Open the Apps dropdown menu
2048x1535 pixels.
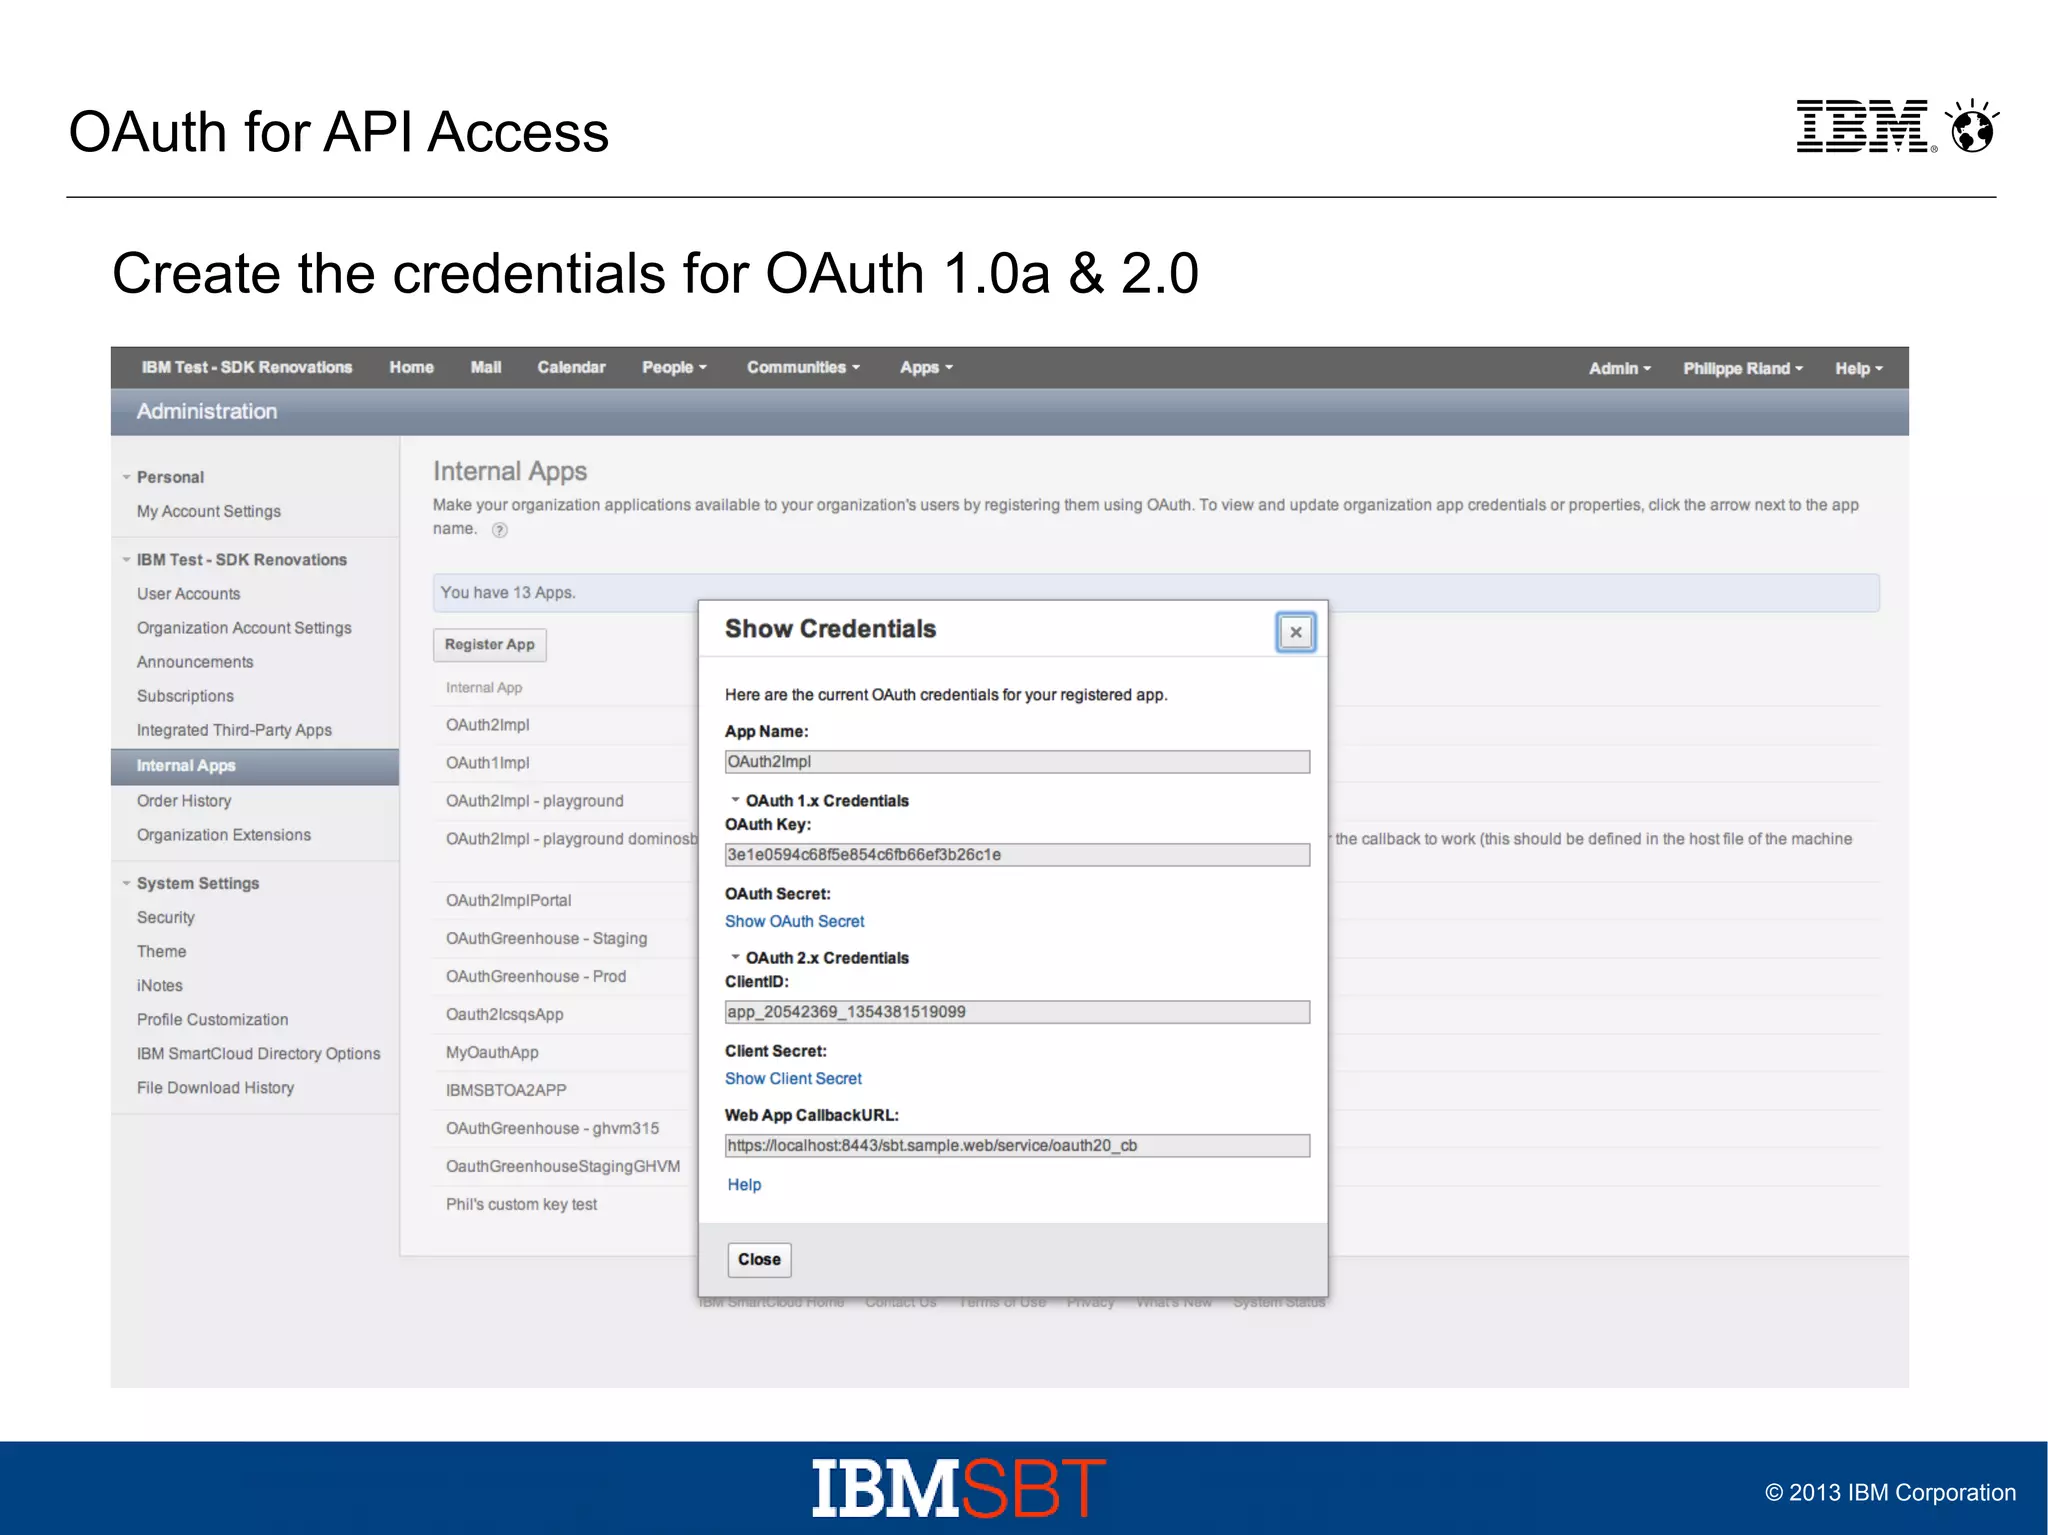(926, 367)
